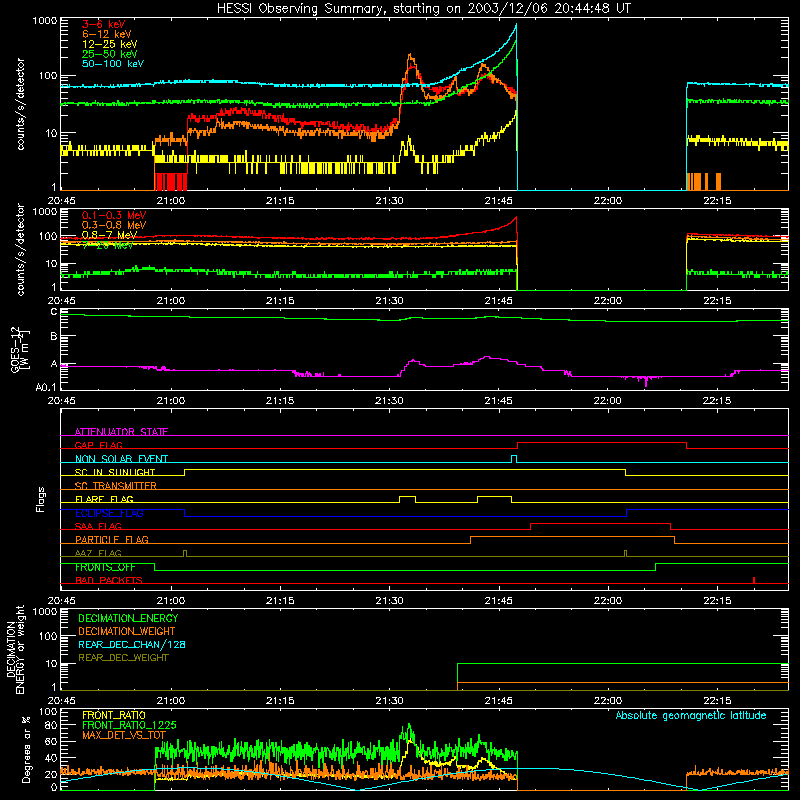Click the '7-20 MeV' legend label

[108, 245]
